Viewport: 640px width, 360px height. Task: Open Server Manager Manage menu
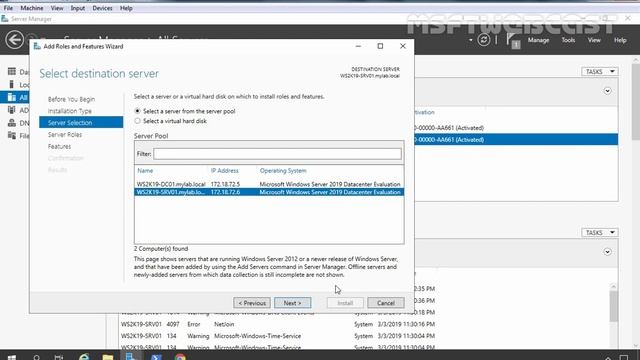(x=538, y=40)
